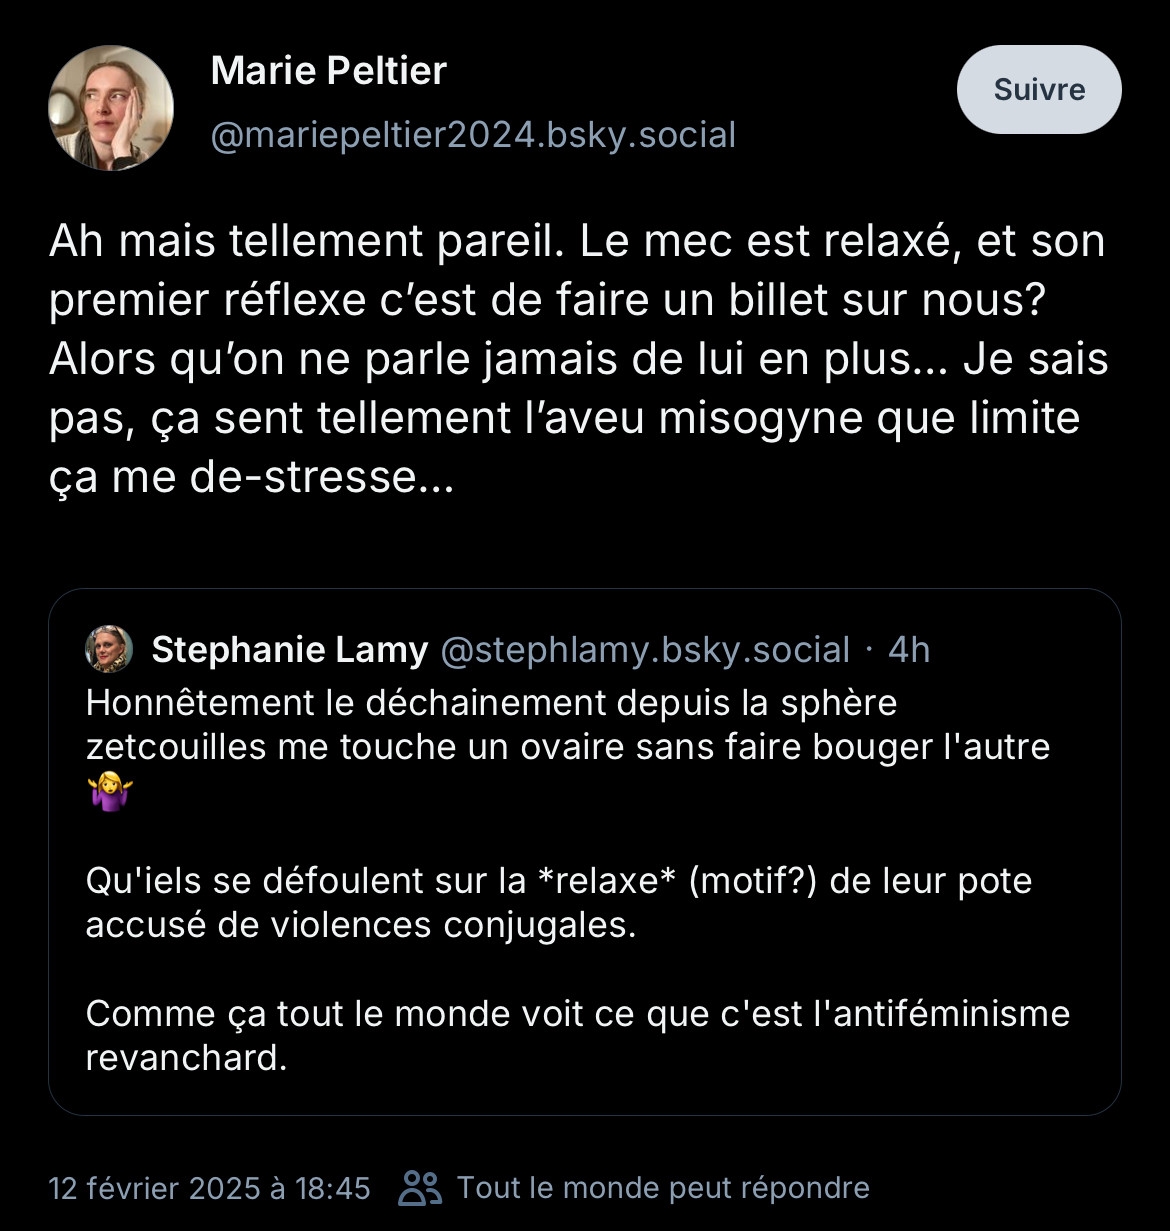Click the 4h timestamp on the quoted post
1170x1231 pixels.
909,650
